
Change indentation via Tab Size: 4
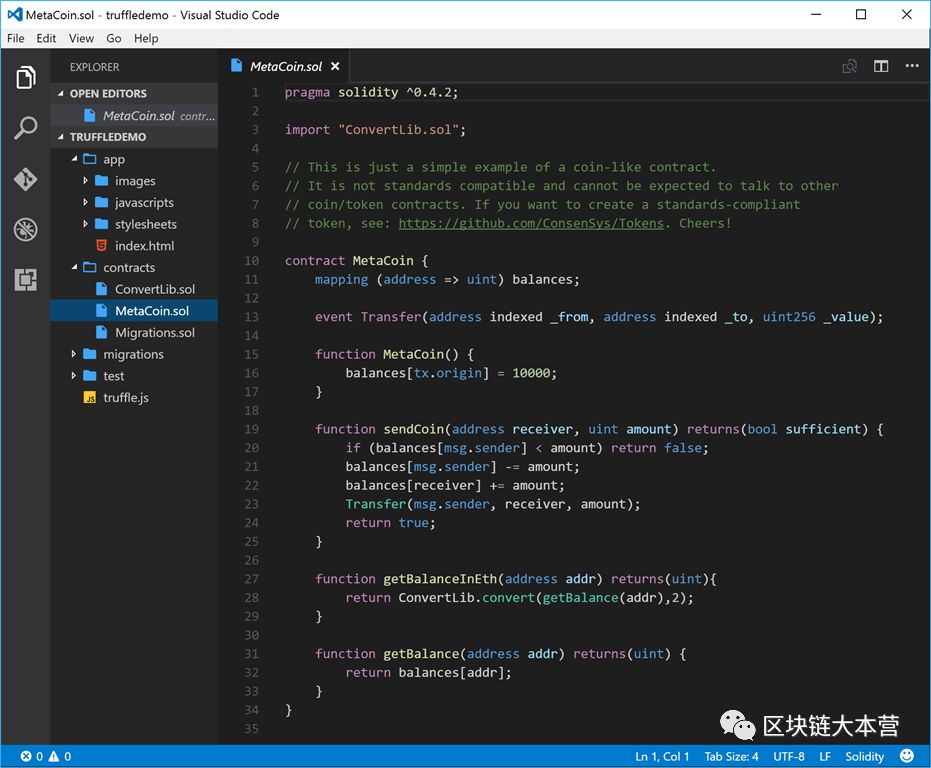tap(732, 756)
